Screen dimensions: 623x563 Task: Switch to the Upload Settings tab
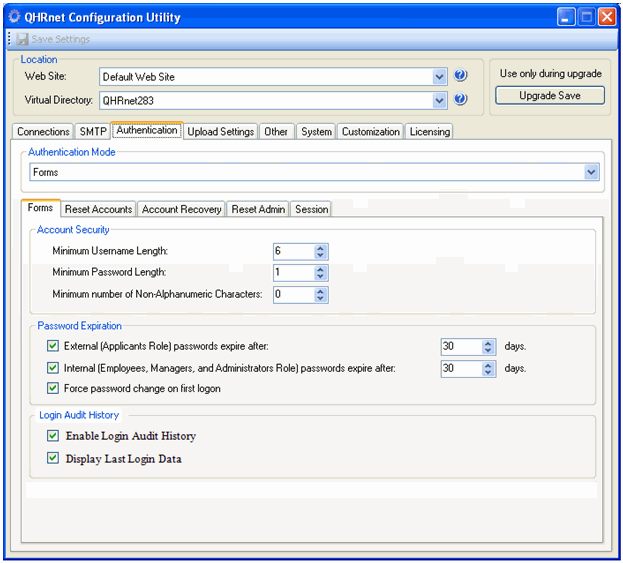220,132
